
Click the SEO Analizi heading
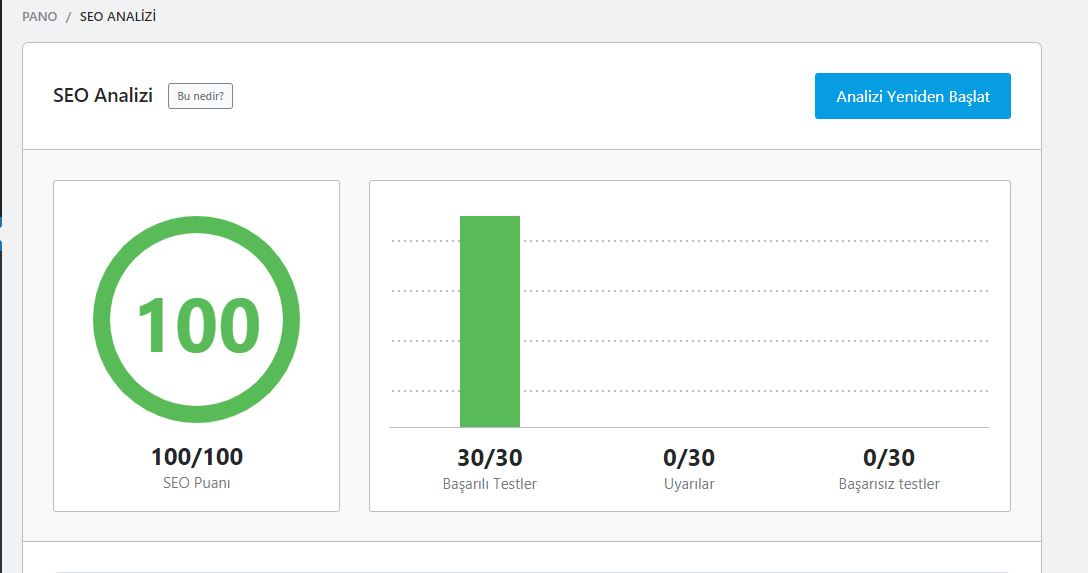click(x=103, y=95)
